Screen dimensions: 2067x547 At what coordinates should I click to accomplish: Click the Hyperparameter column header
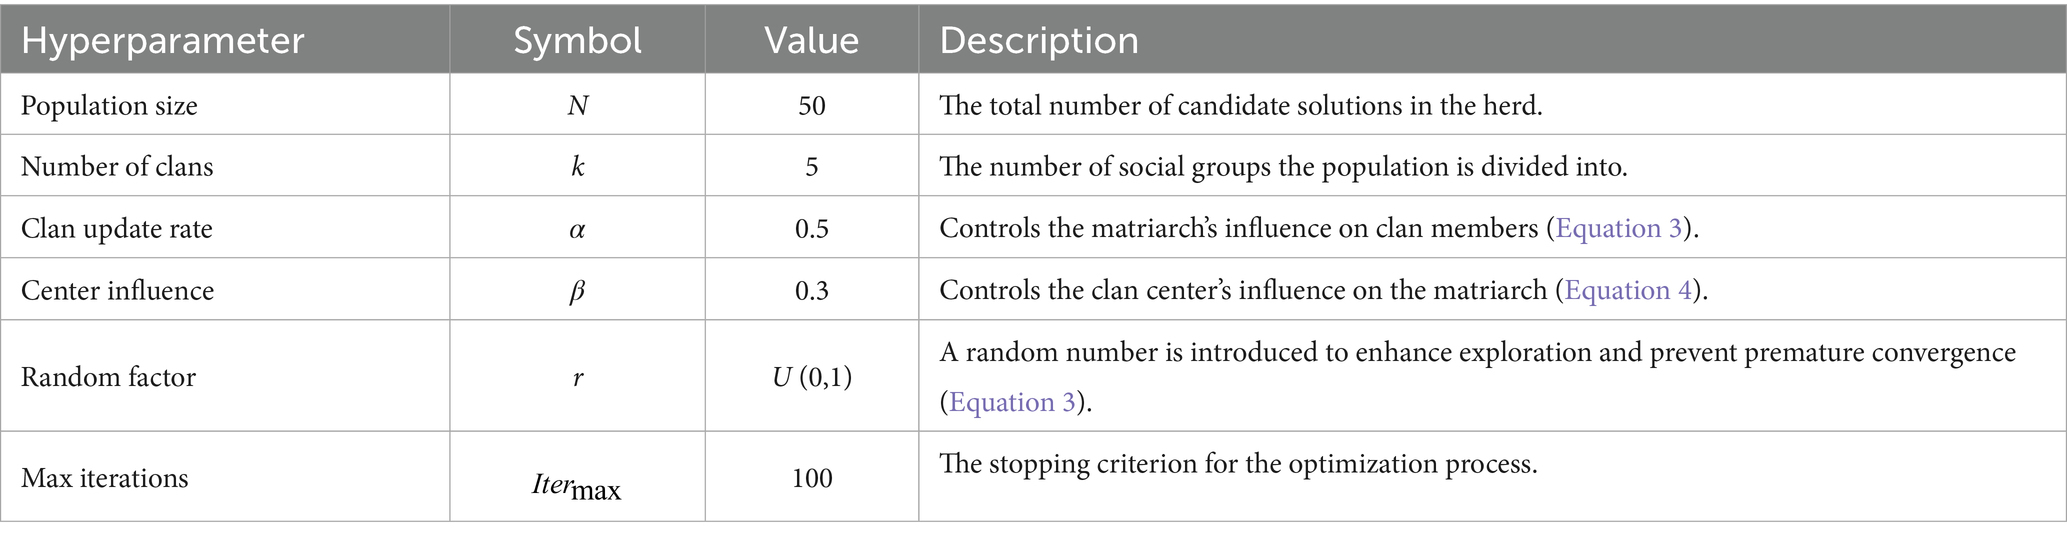pyautogui.click(x=163, y=40)
